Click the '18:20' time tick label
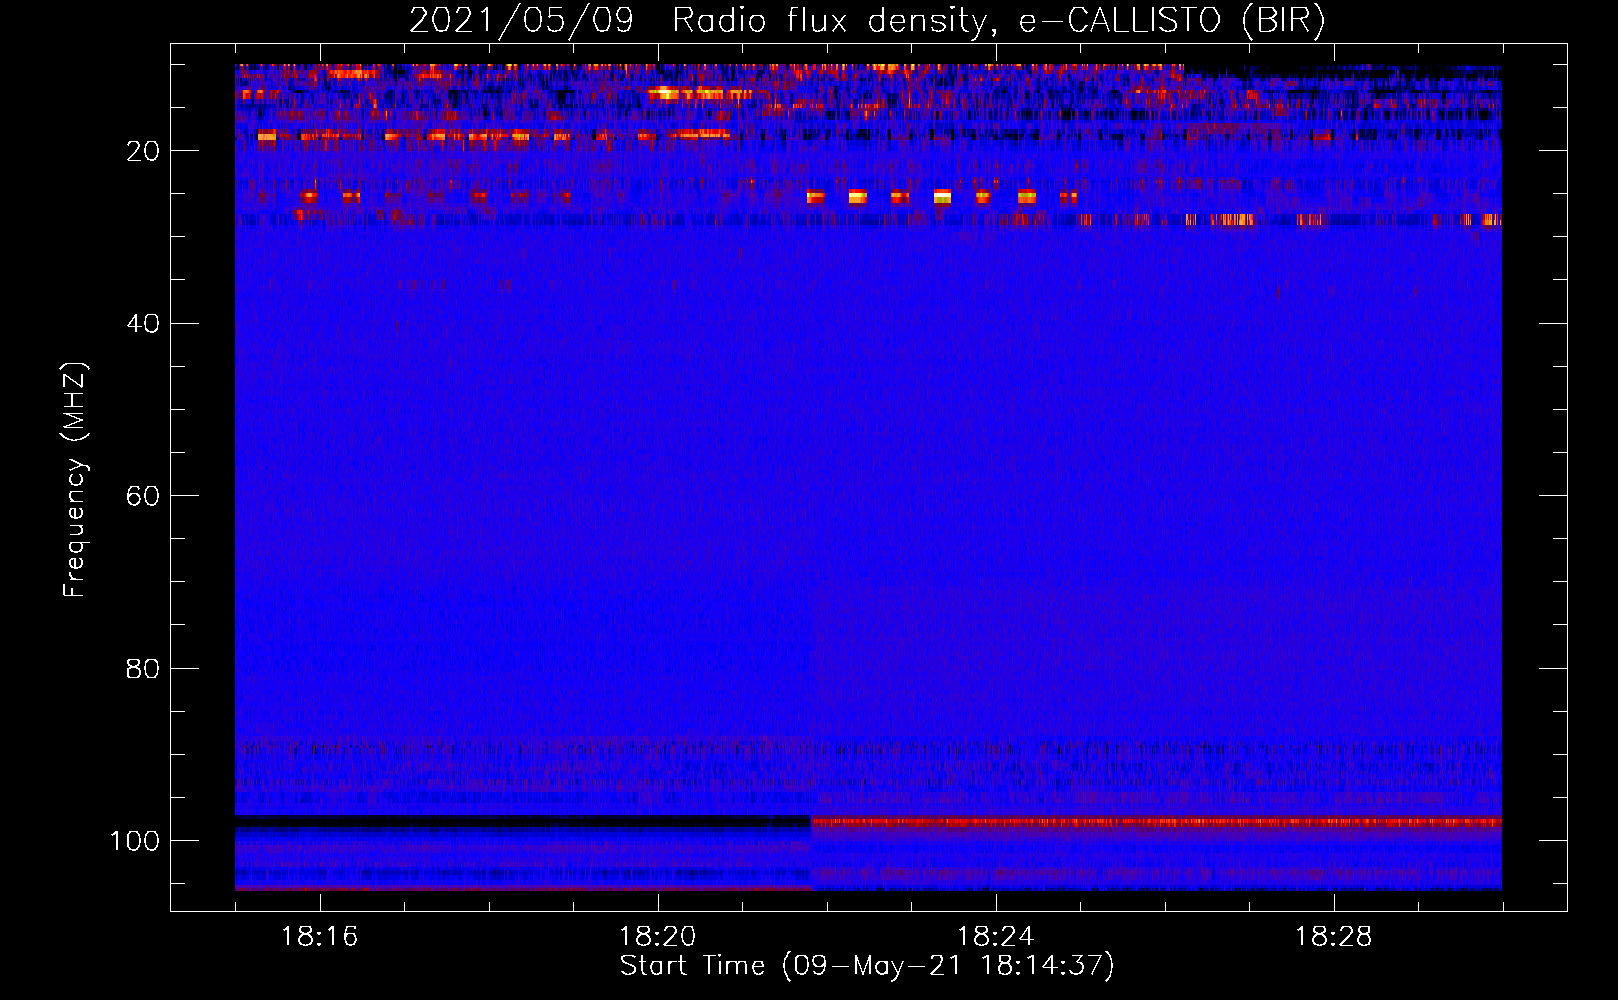 tap(658, 937)
